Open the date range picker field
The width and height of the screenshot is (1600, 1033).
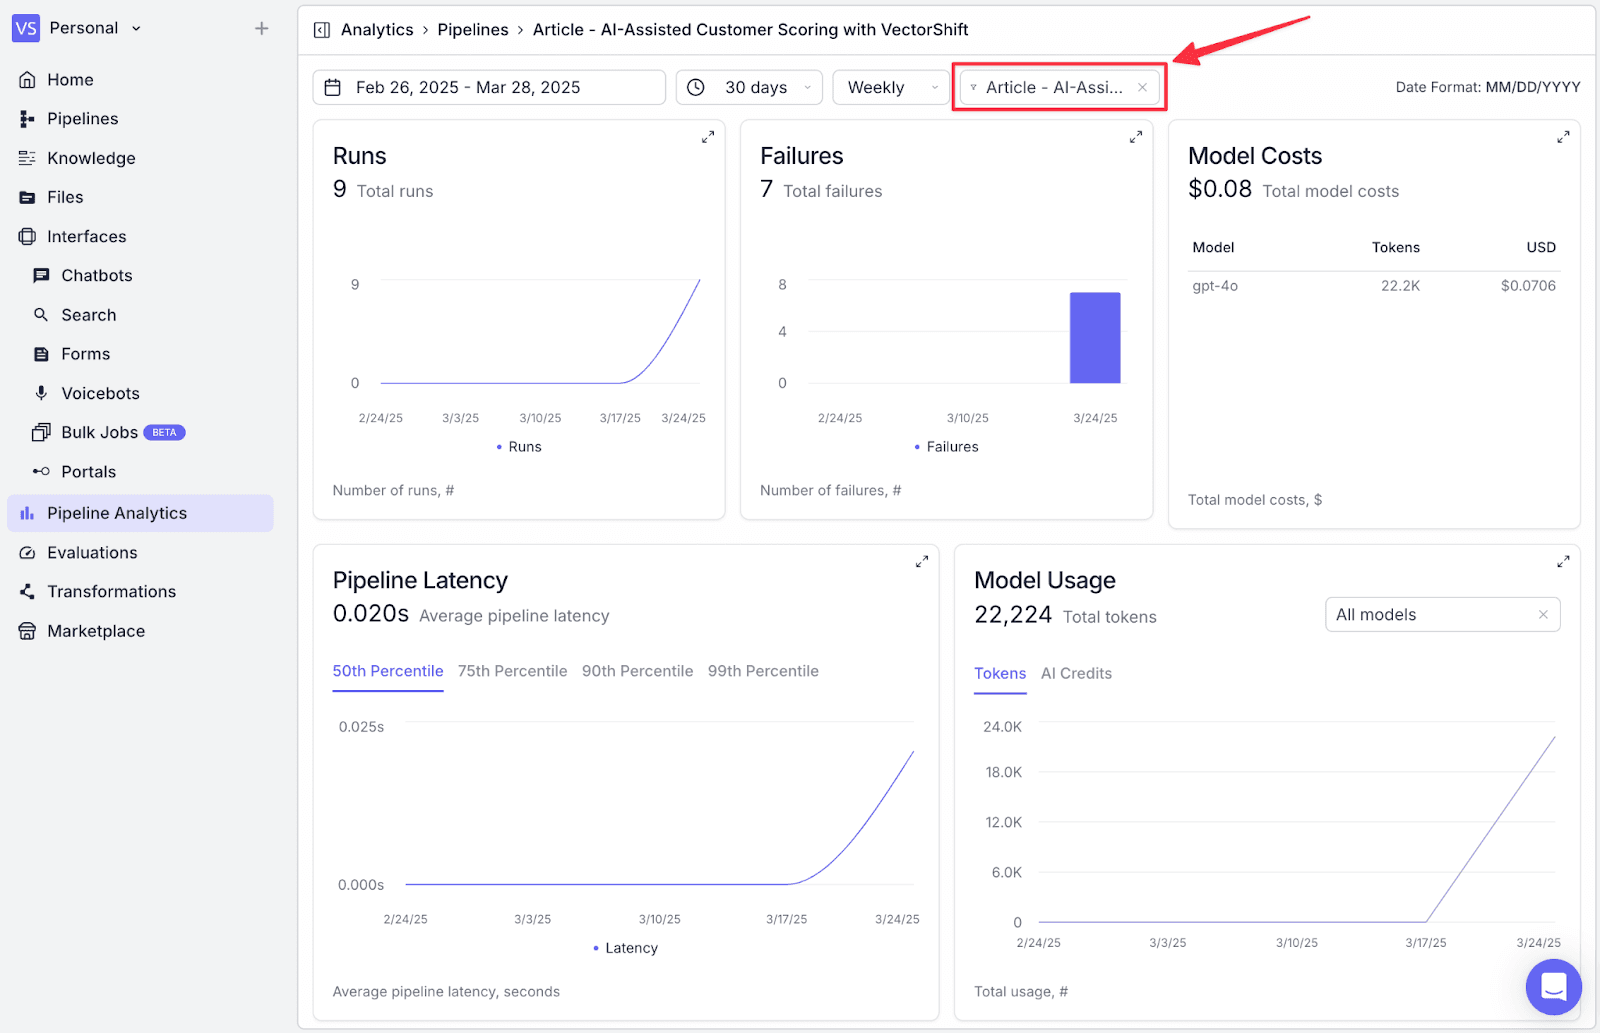click(489, 87)
